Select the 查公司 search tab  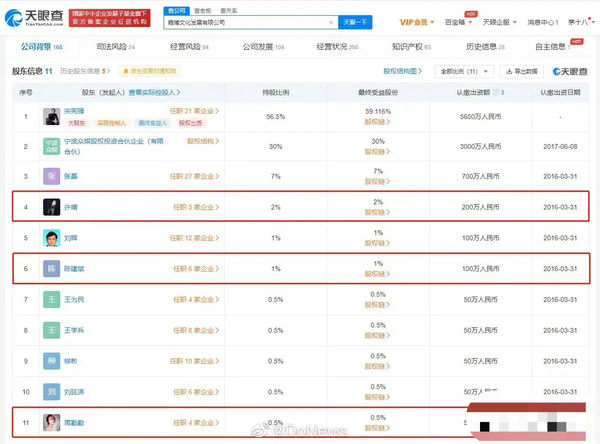(176, 11)
